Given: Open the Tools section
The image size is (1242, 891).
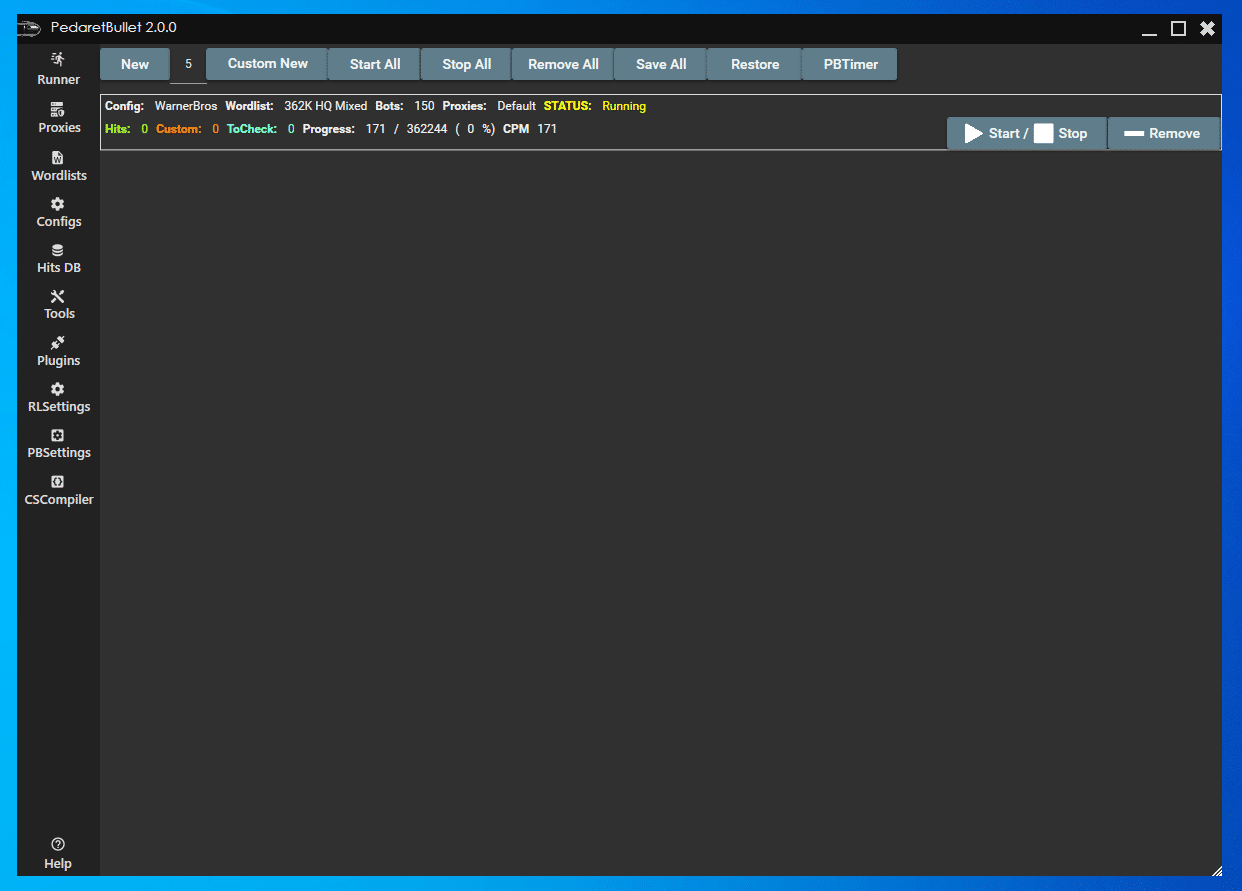Looking at the screenshot, I should (58, 304).
